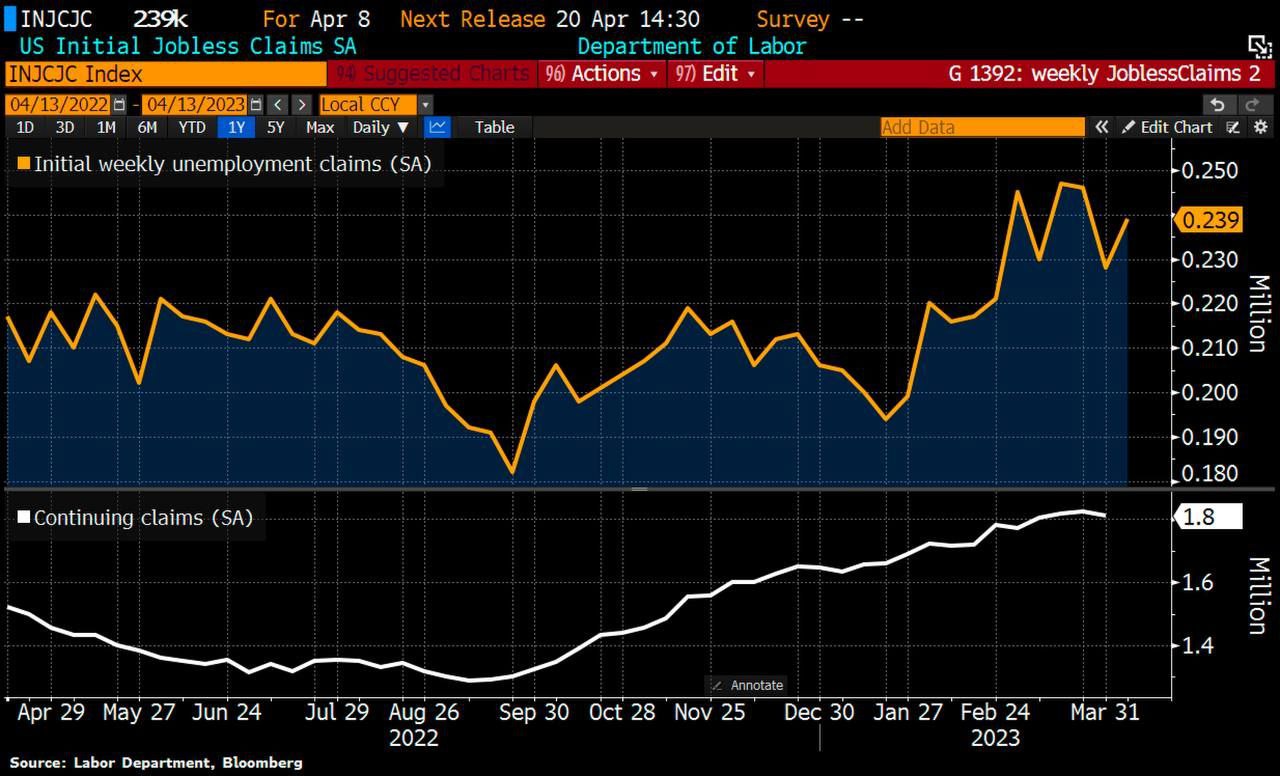Switch to line chart view icon
This screenshot has width=1280, height=776.
[437, 127]
